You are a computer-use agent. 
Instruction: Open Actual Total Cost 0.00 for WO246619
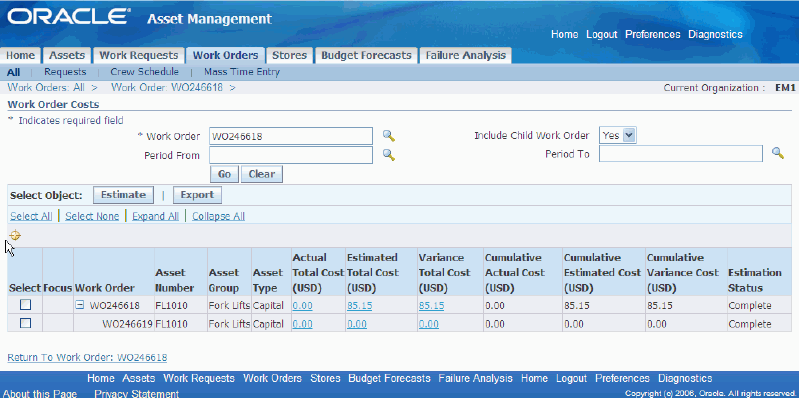tap(302, 324)
